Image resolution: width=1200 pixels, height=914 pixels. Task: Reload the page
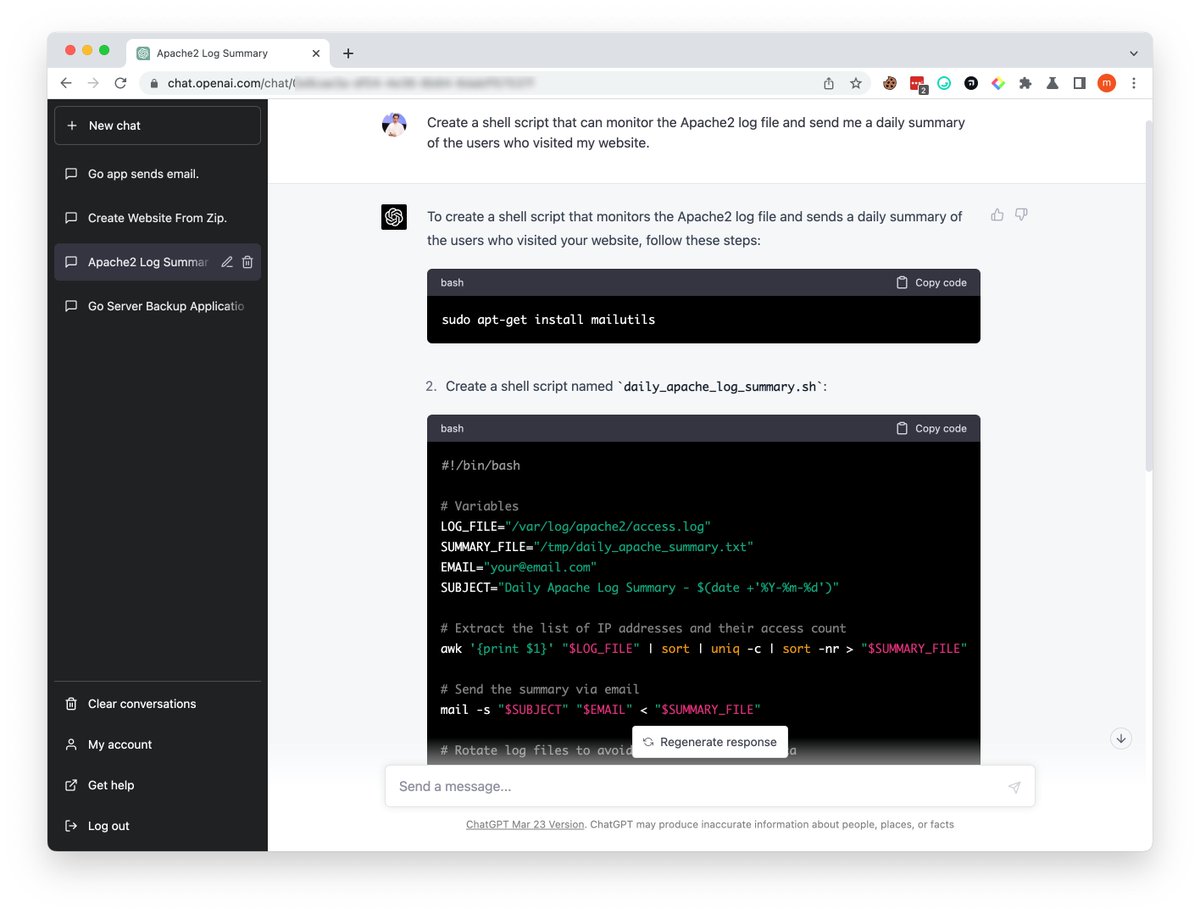[121, 84]
